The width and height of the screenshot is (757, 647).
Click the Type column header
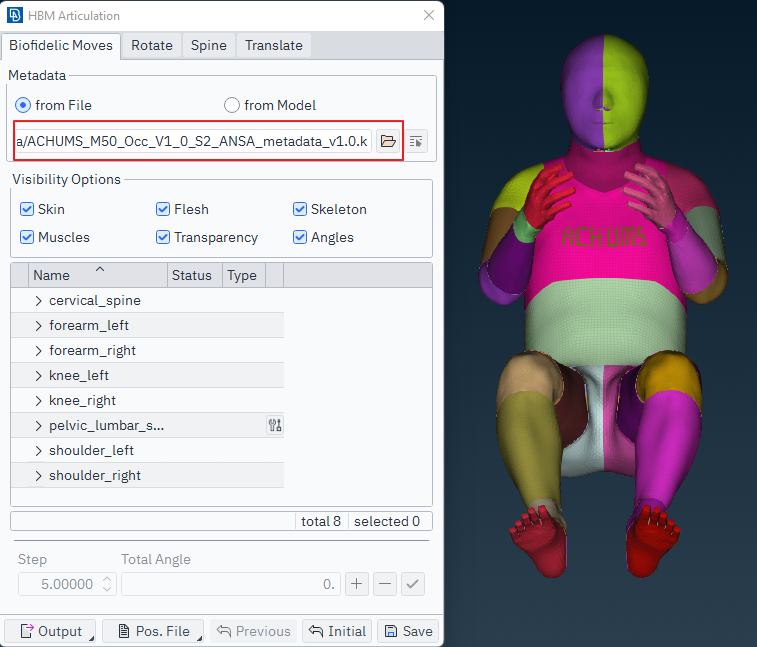coord(244,275)
